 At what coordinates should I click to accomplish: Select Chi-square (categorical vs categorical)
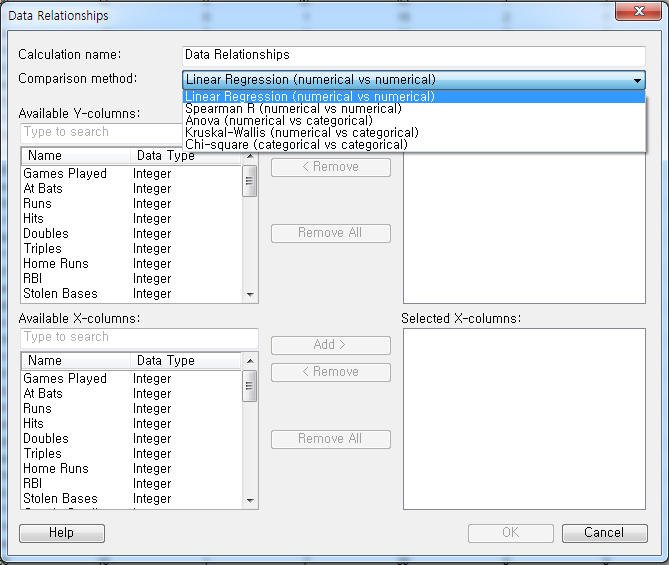point(414,145)
